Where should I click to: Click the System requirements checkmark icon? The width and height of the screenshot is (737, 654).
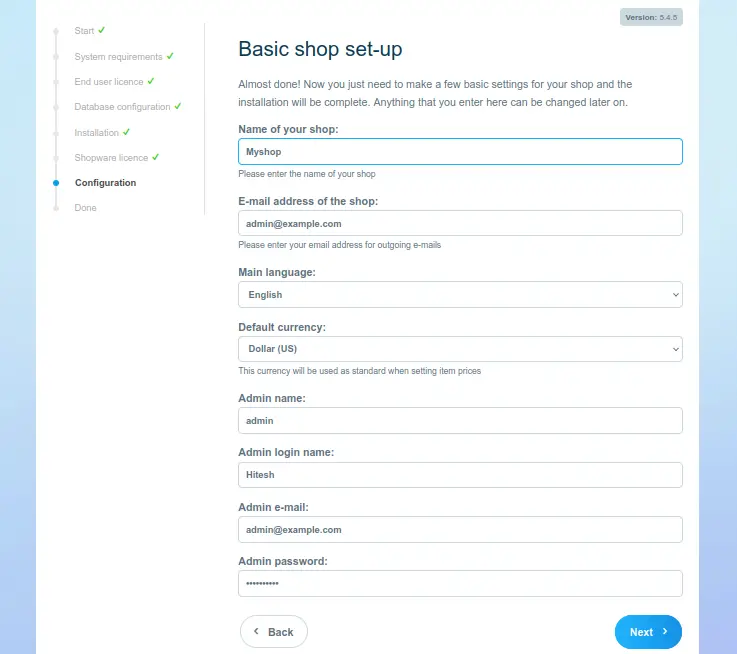coord(170,56)
